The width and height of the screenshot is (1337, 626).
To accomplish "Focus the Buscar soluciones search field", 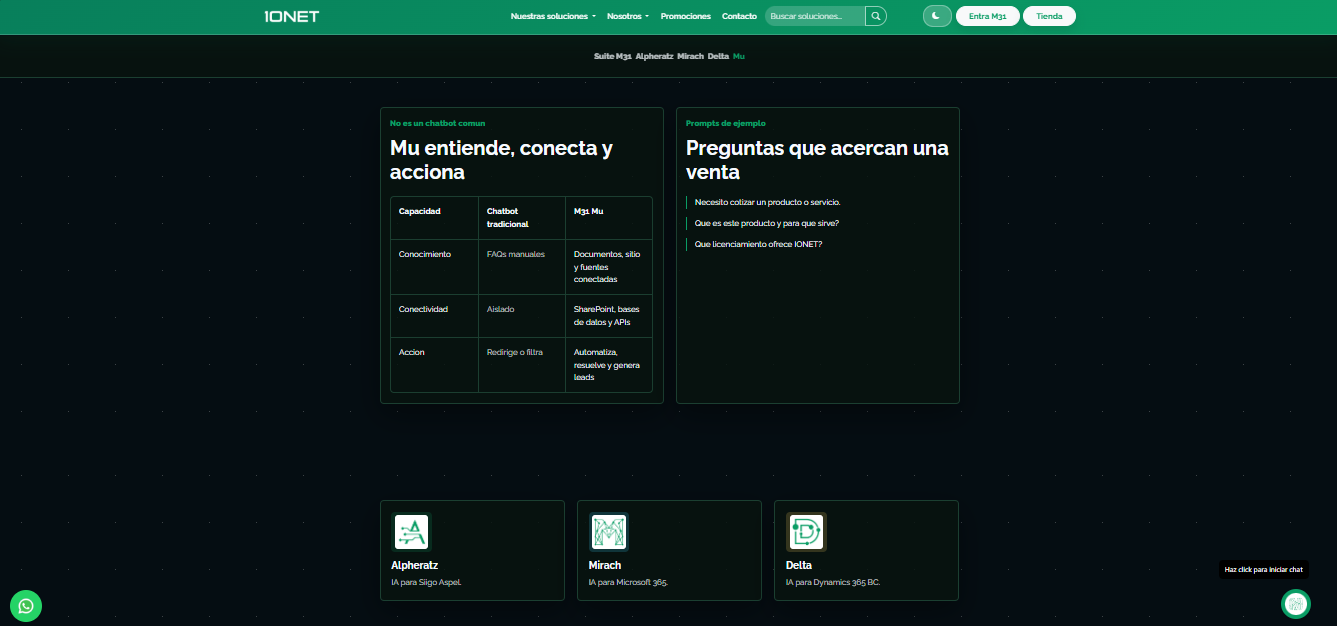I will tap(815, 16).
